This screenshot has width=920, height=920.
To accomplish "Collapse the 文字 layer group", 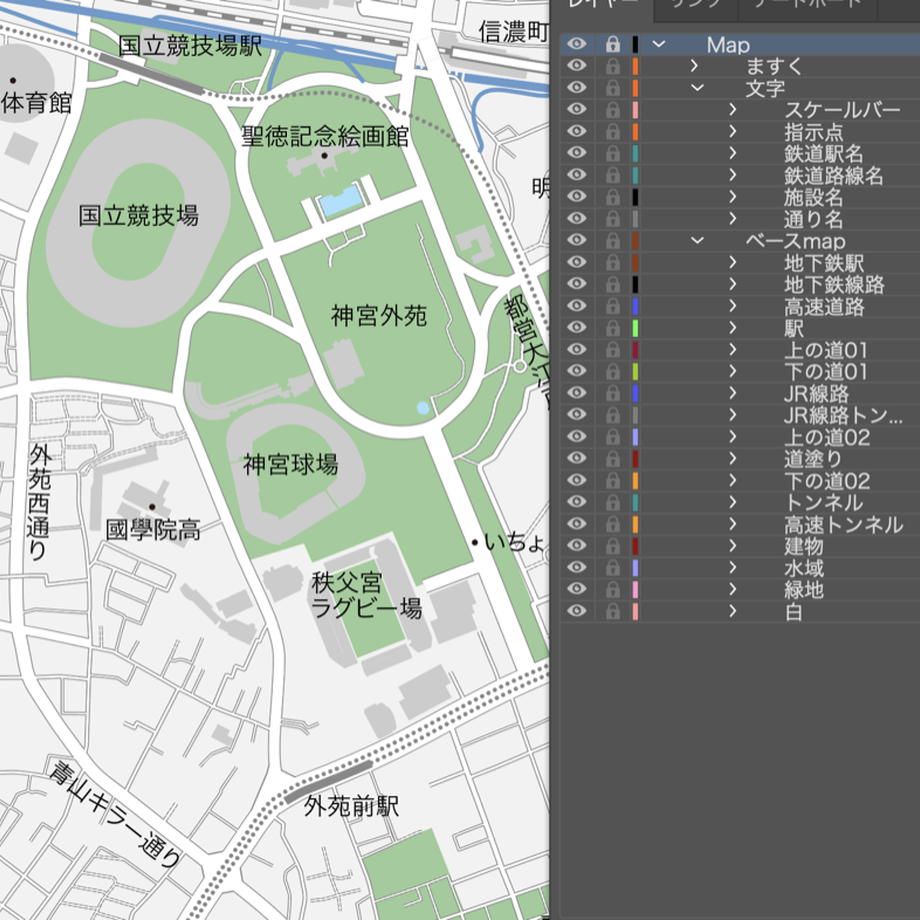I will pyautogui.click(x=697, y=88).
